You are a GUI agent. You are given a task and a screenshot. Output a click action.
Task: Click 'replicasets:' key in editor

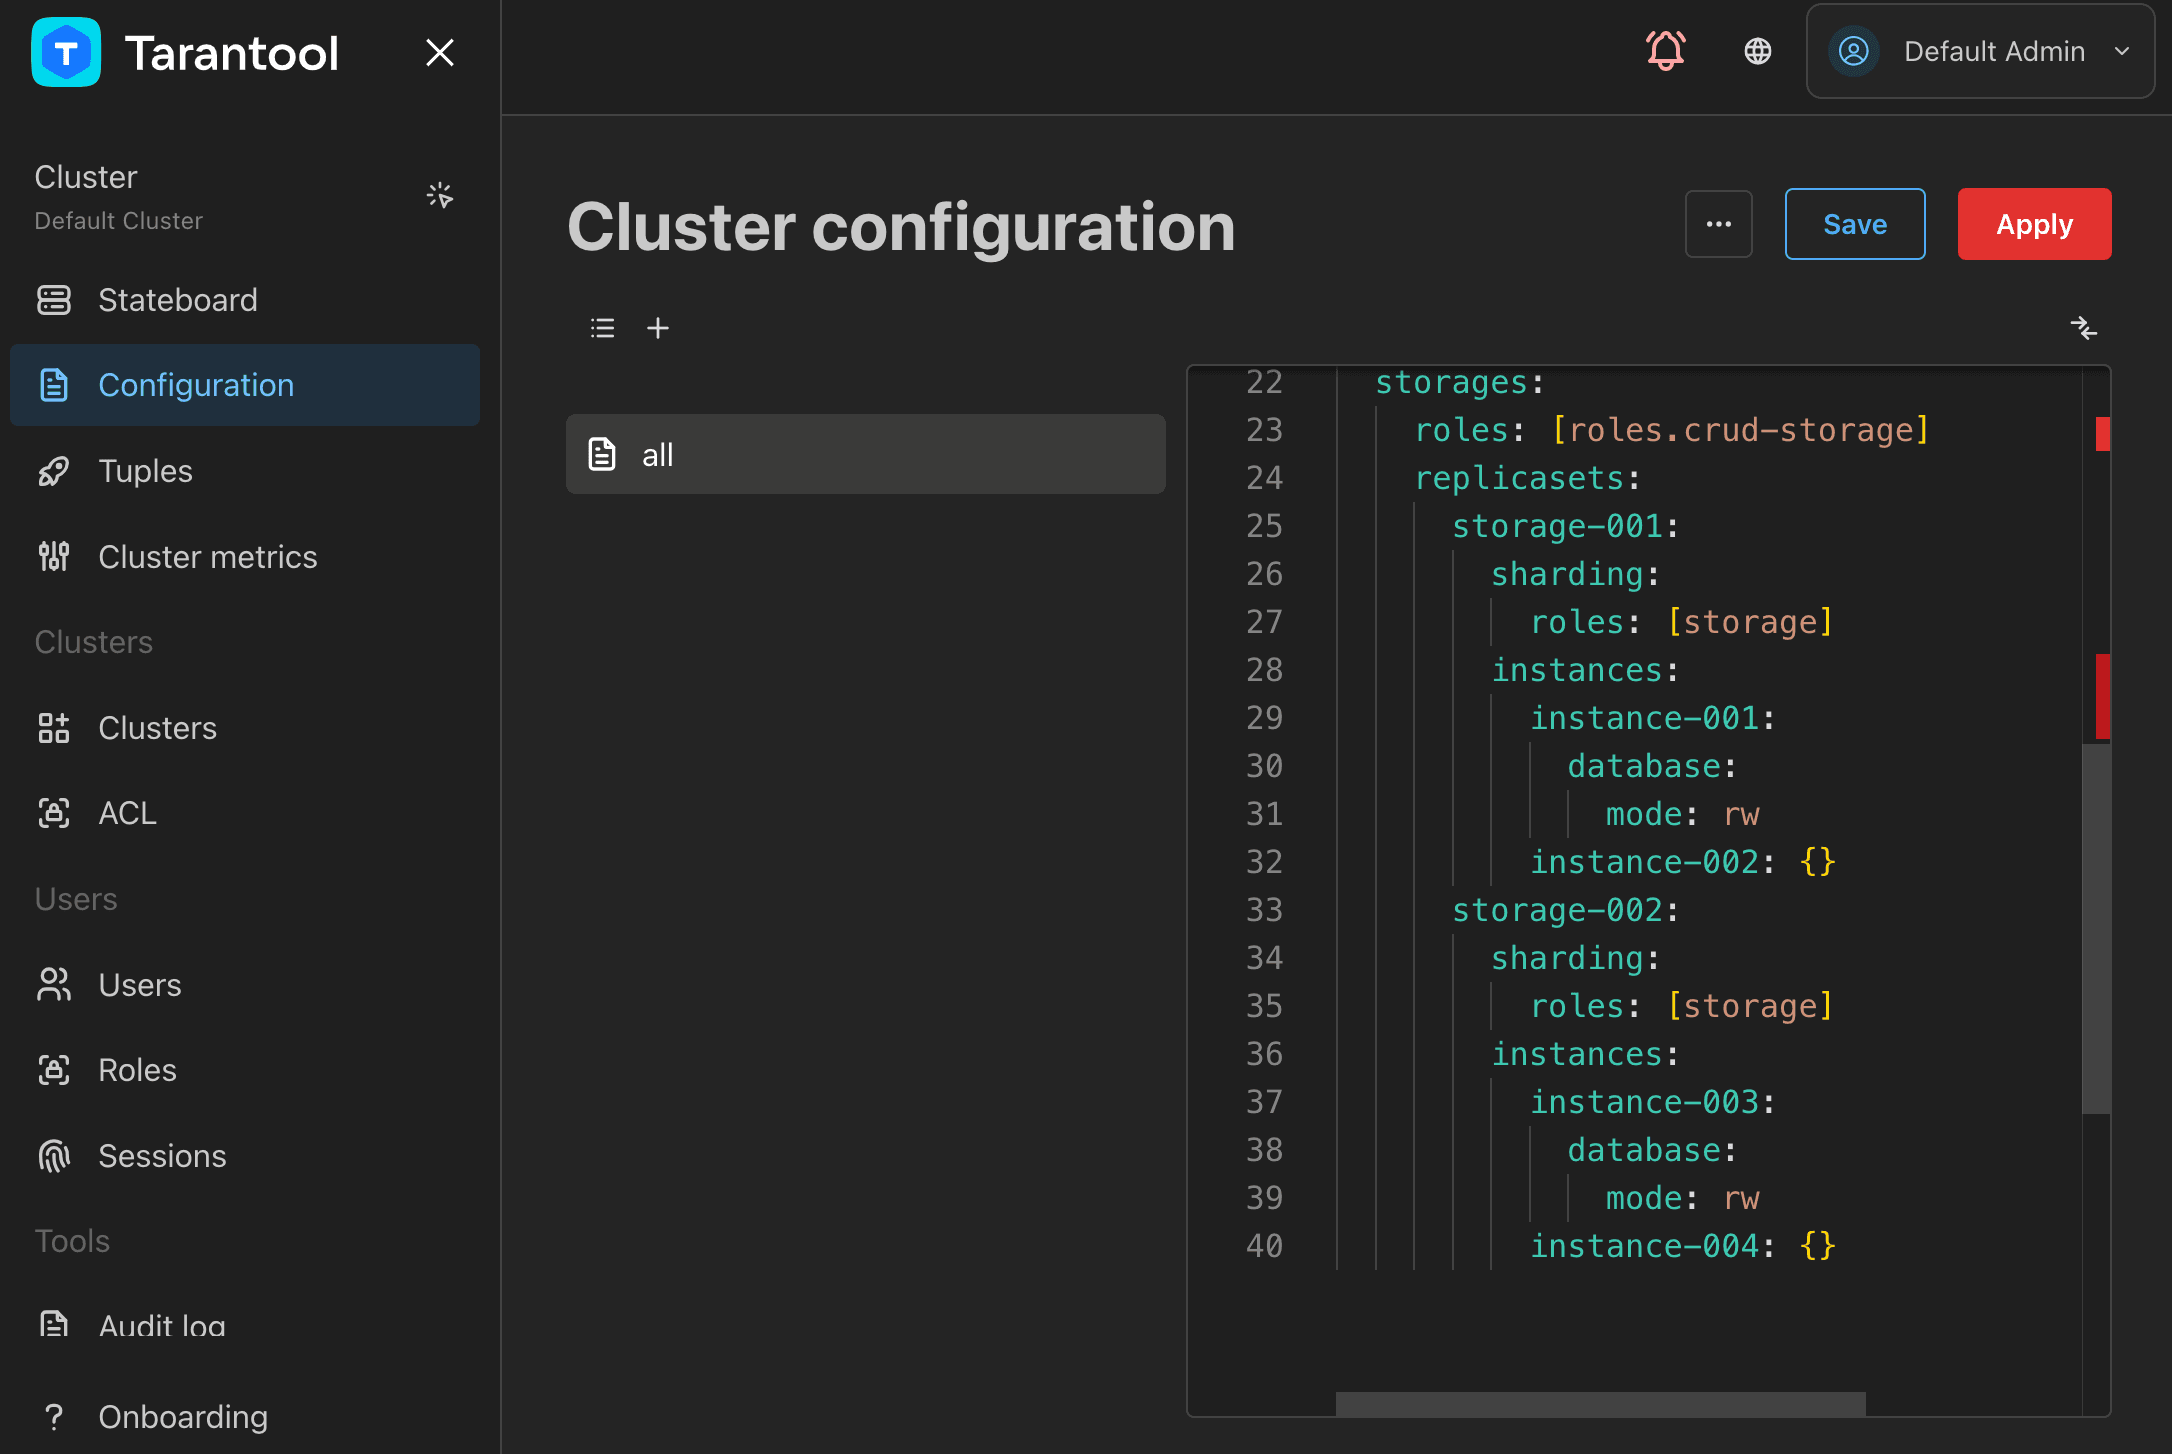click(1527, 478)
